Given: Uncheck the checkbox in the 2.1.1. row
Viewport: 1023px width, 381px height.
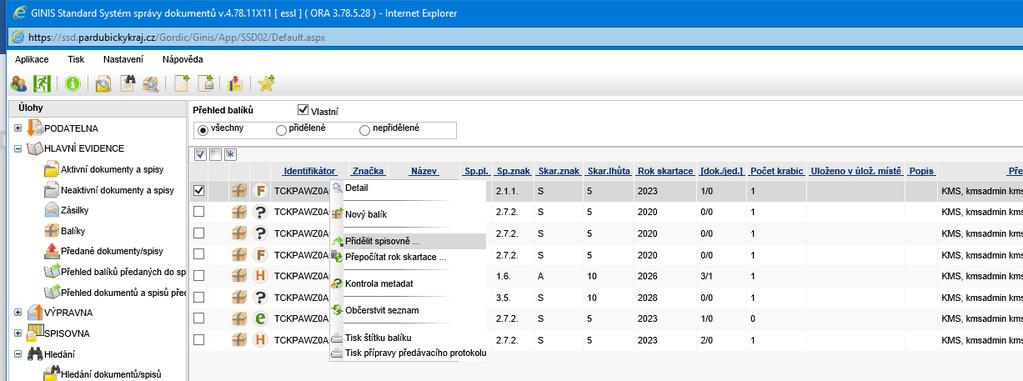Looking at the screenshot, I should [199, 190].
